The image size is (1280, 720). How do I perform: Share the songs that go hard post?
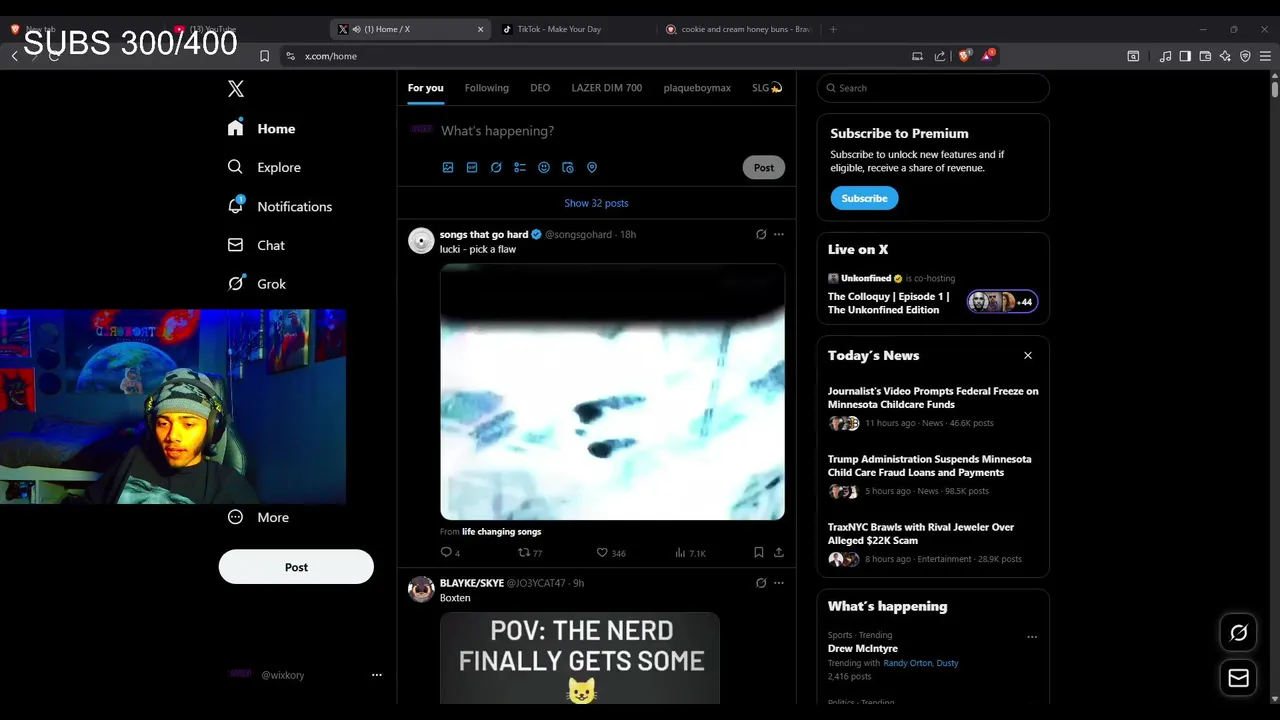[x=779, y=552]
